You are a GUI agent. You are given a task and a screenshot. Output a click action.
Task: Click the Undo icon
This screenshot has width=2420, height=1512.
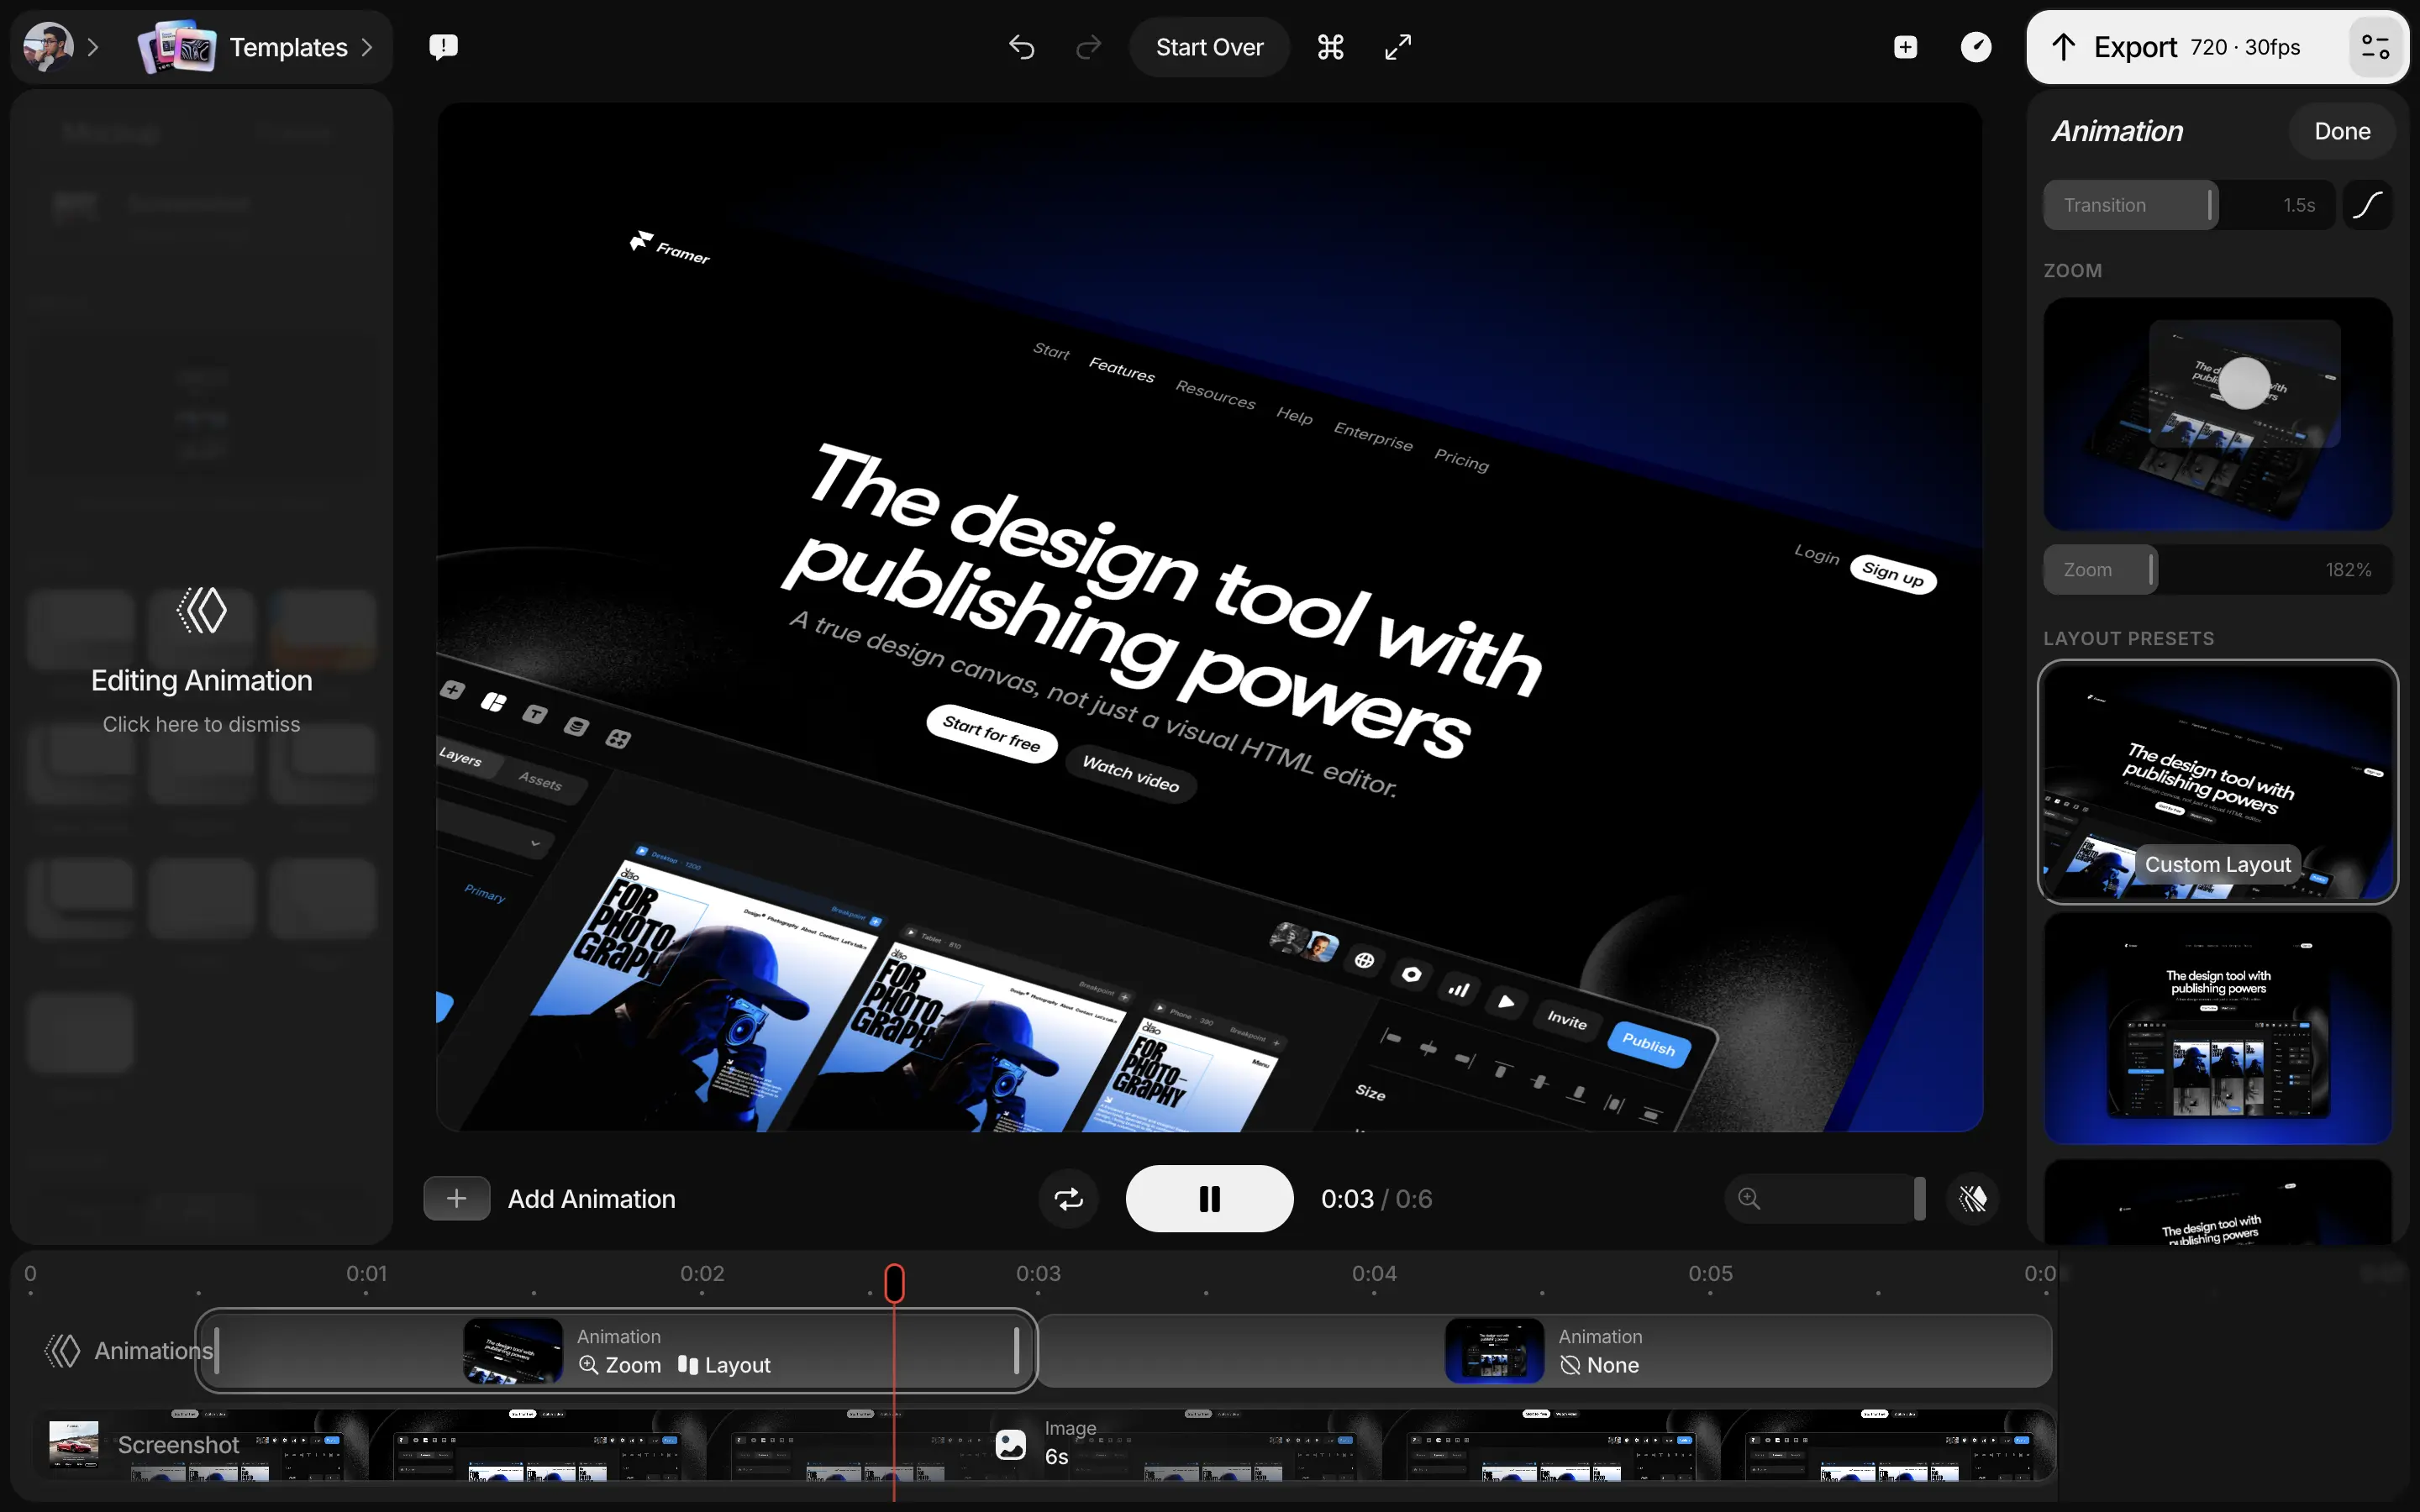click(1021, 46)
